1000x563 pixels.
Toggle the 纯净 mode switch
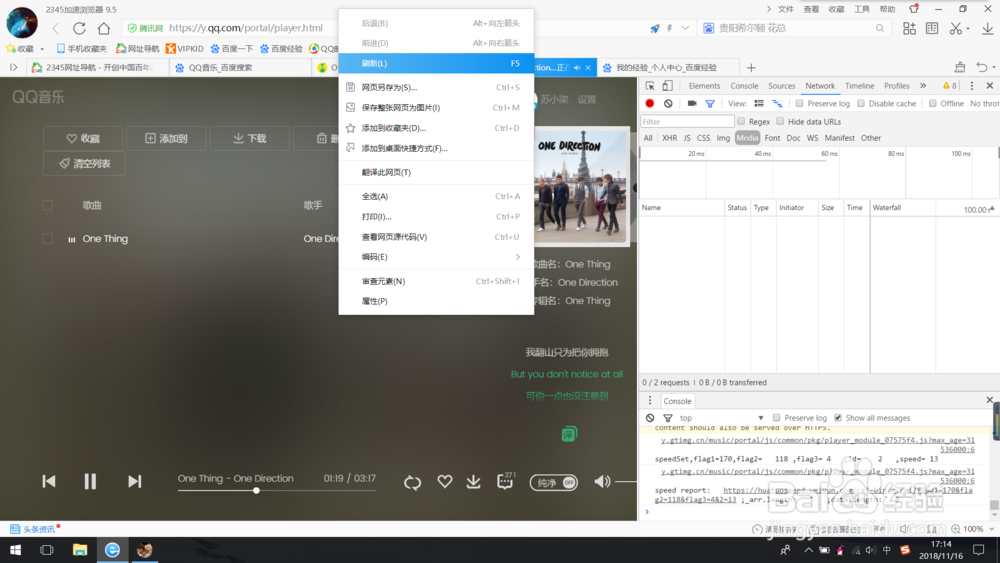(x=554, y=482)
